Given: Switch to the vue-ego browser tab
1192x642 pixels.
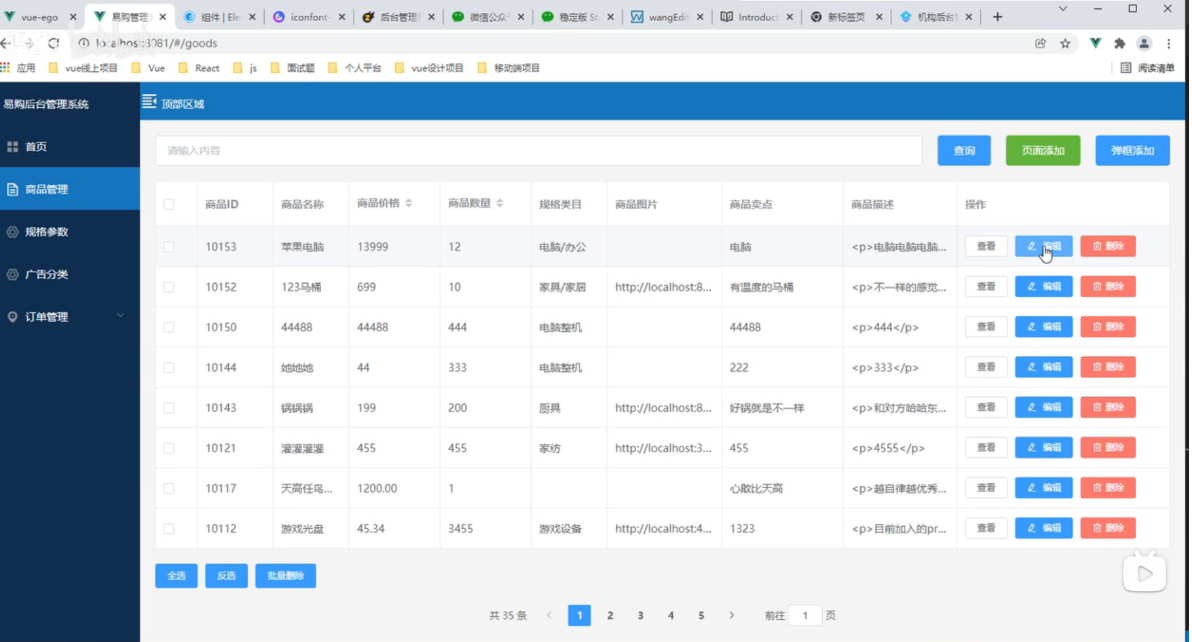Looking at the screenshot, I should [40, 17].
